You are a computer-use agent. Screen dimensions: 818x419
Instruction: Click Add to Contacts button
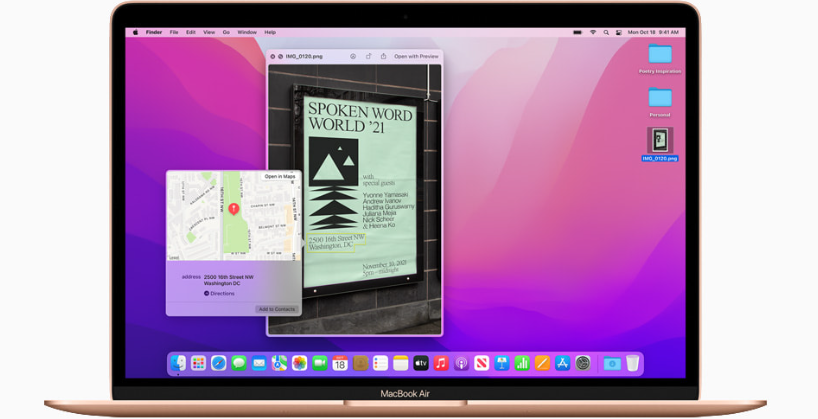277,309
